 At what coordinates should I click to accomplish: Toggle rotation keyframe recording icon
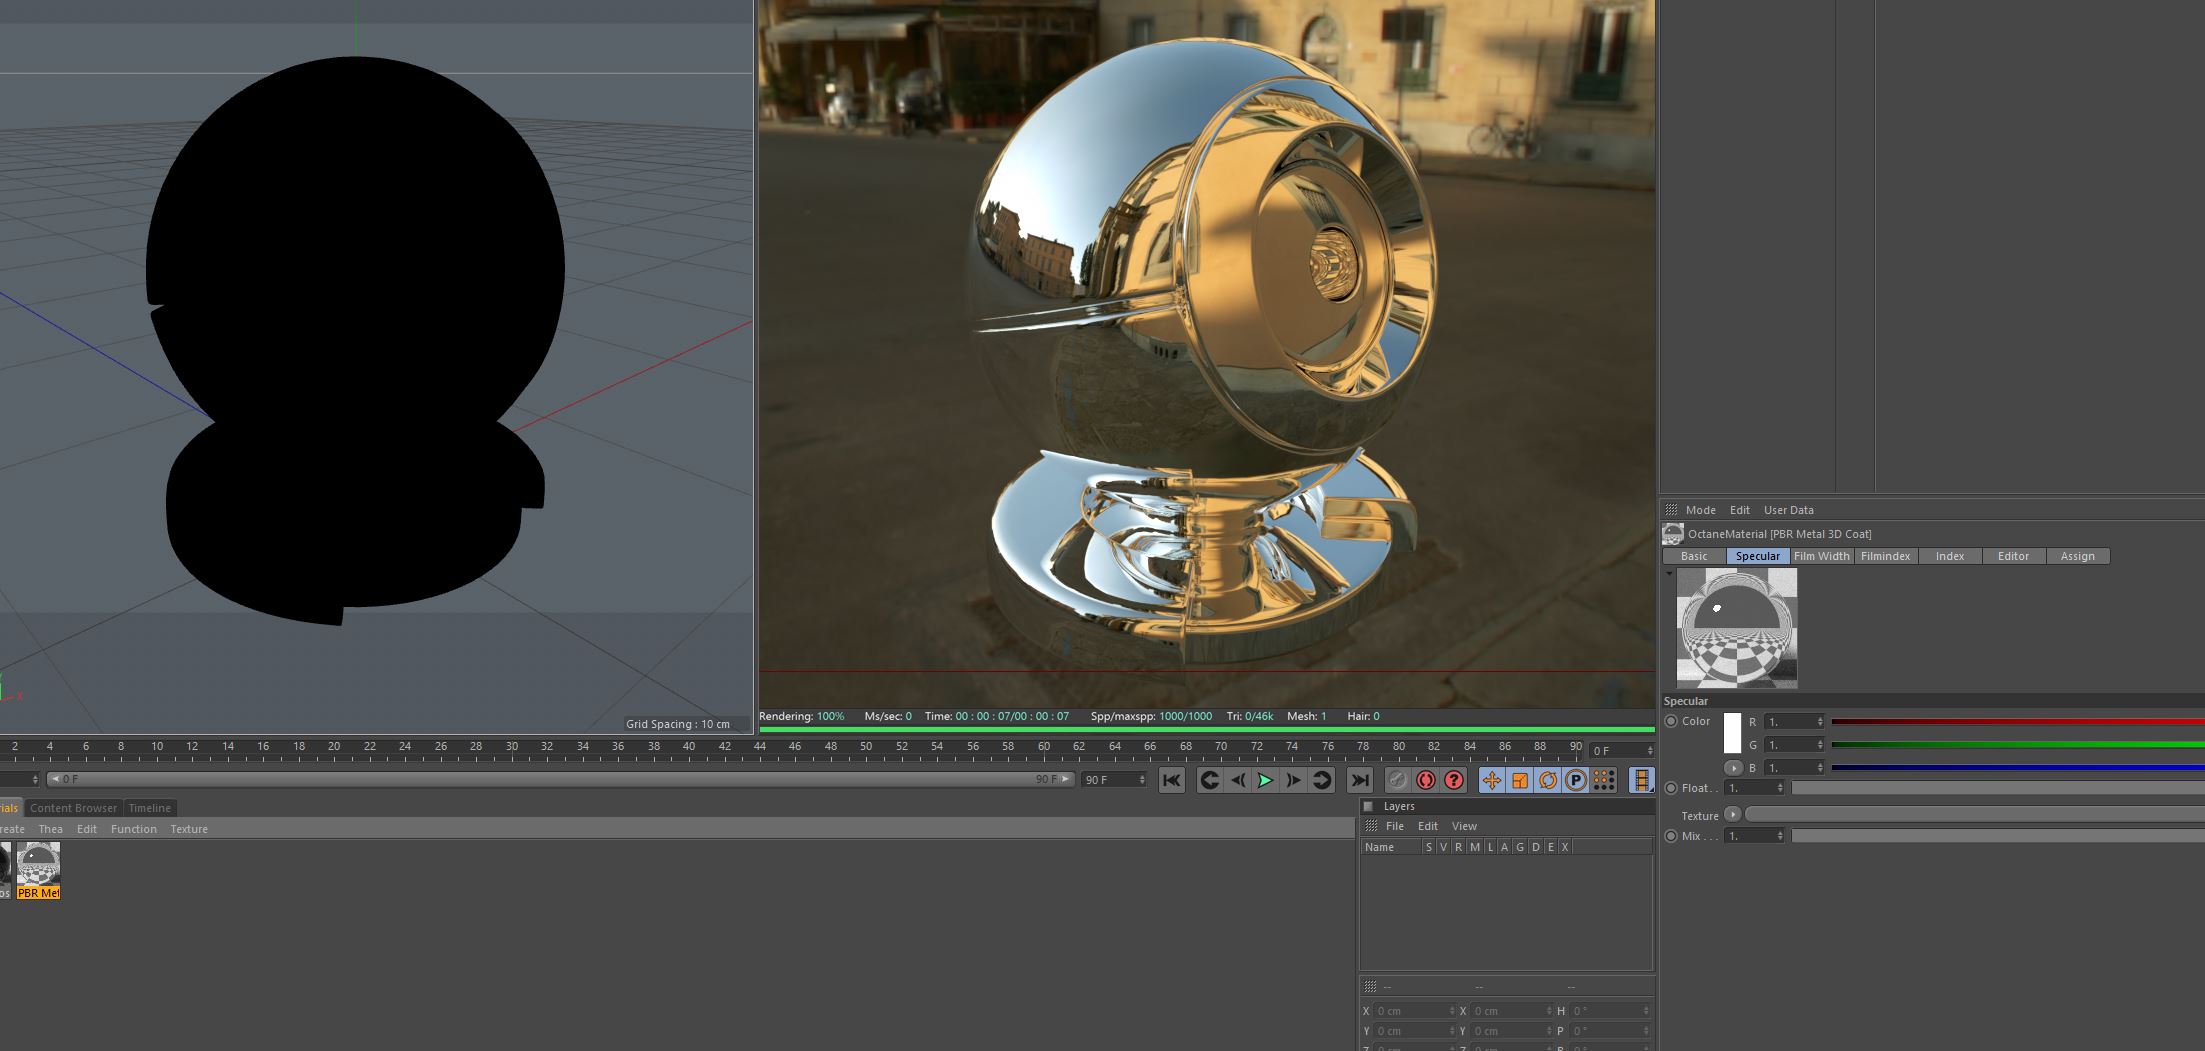1547,780
